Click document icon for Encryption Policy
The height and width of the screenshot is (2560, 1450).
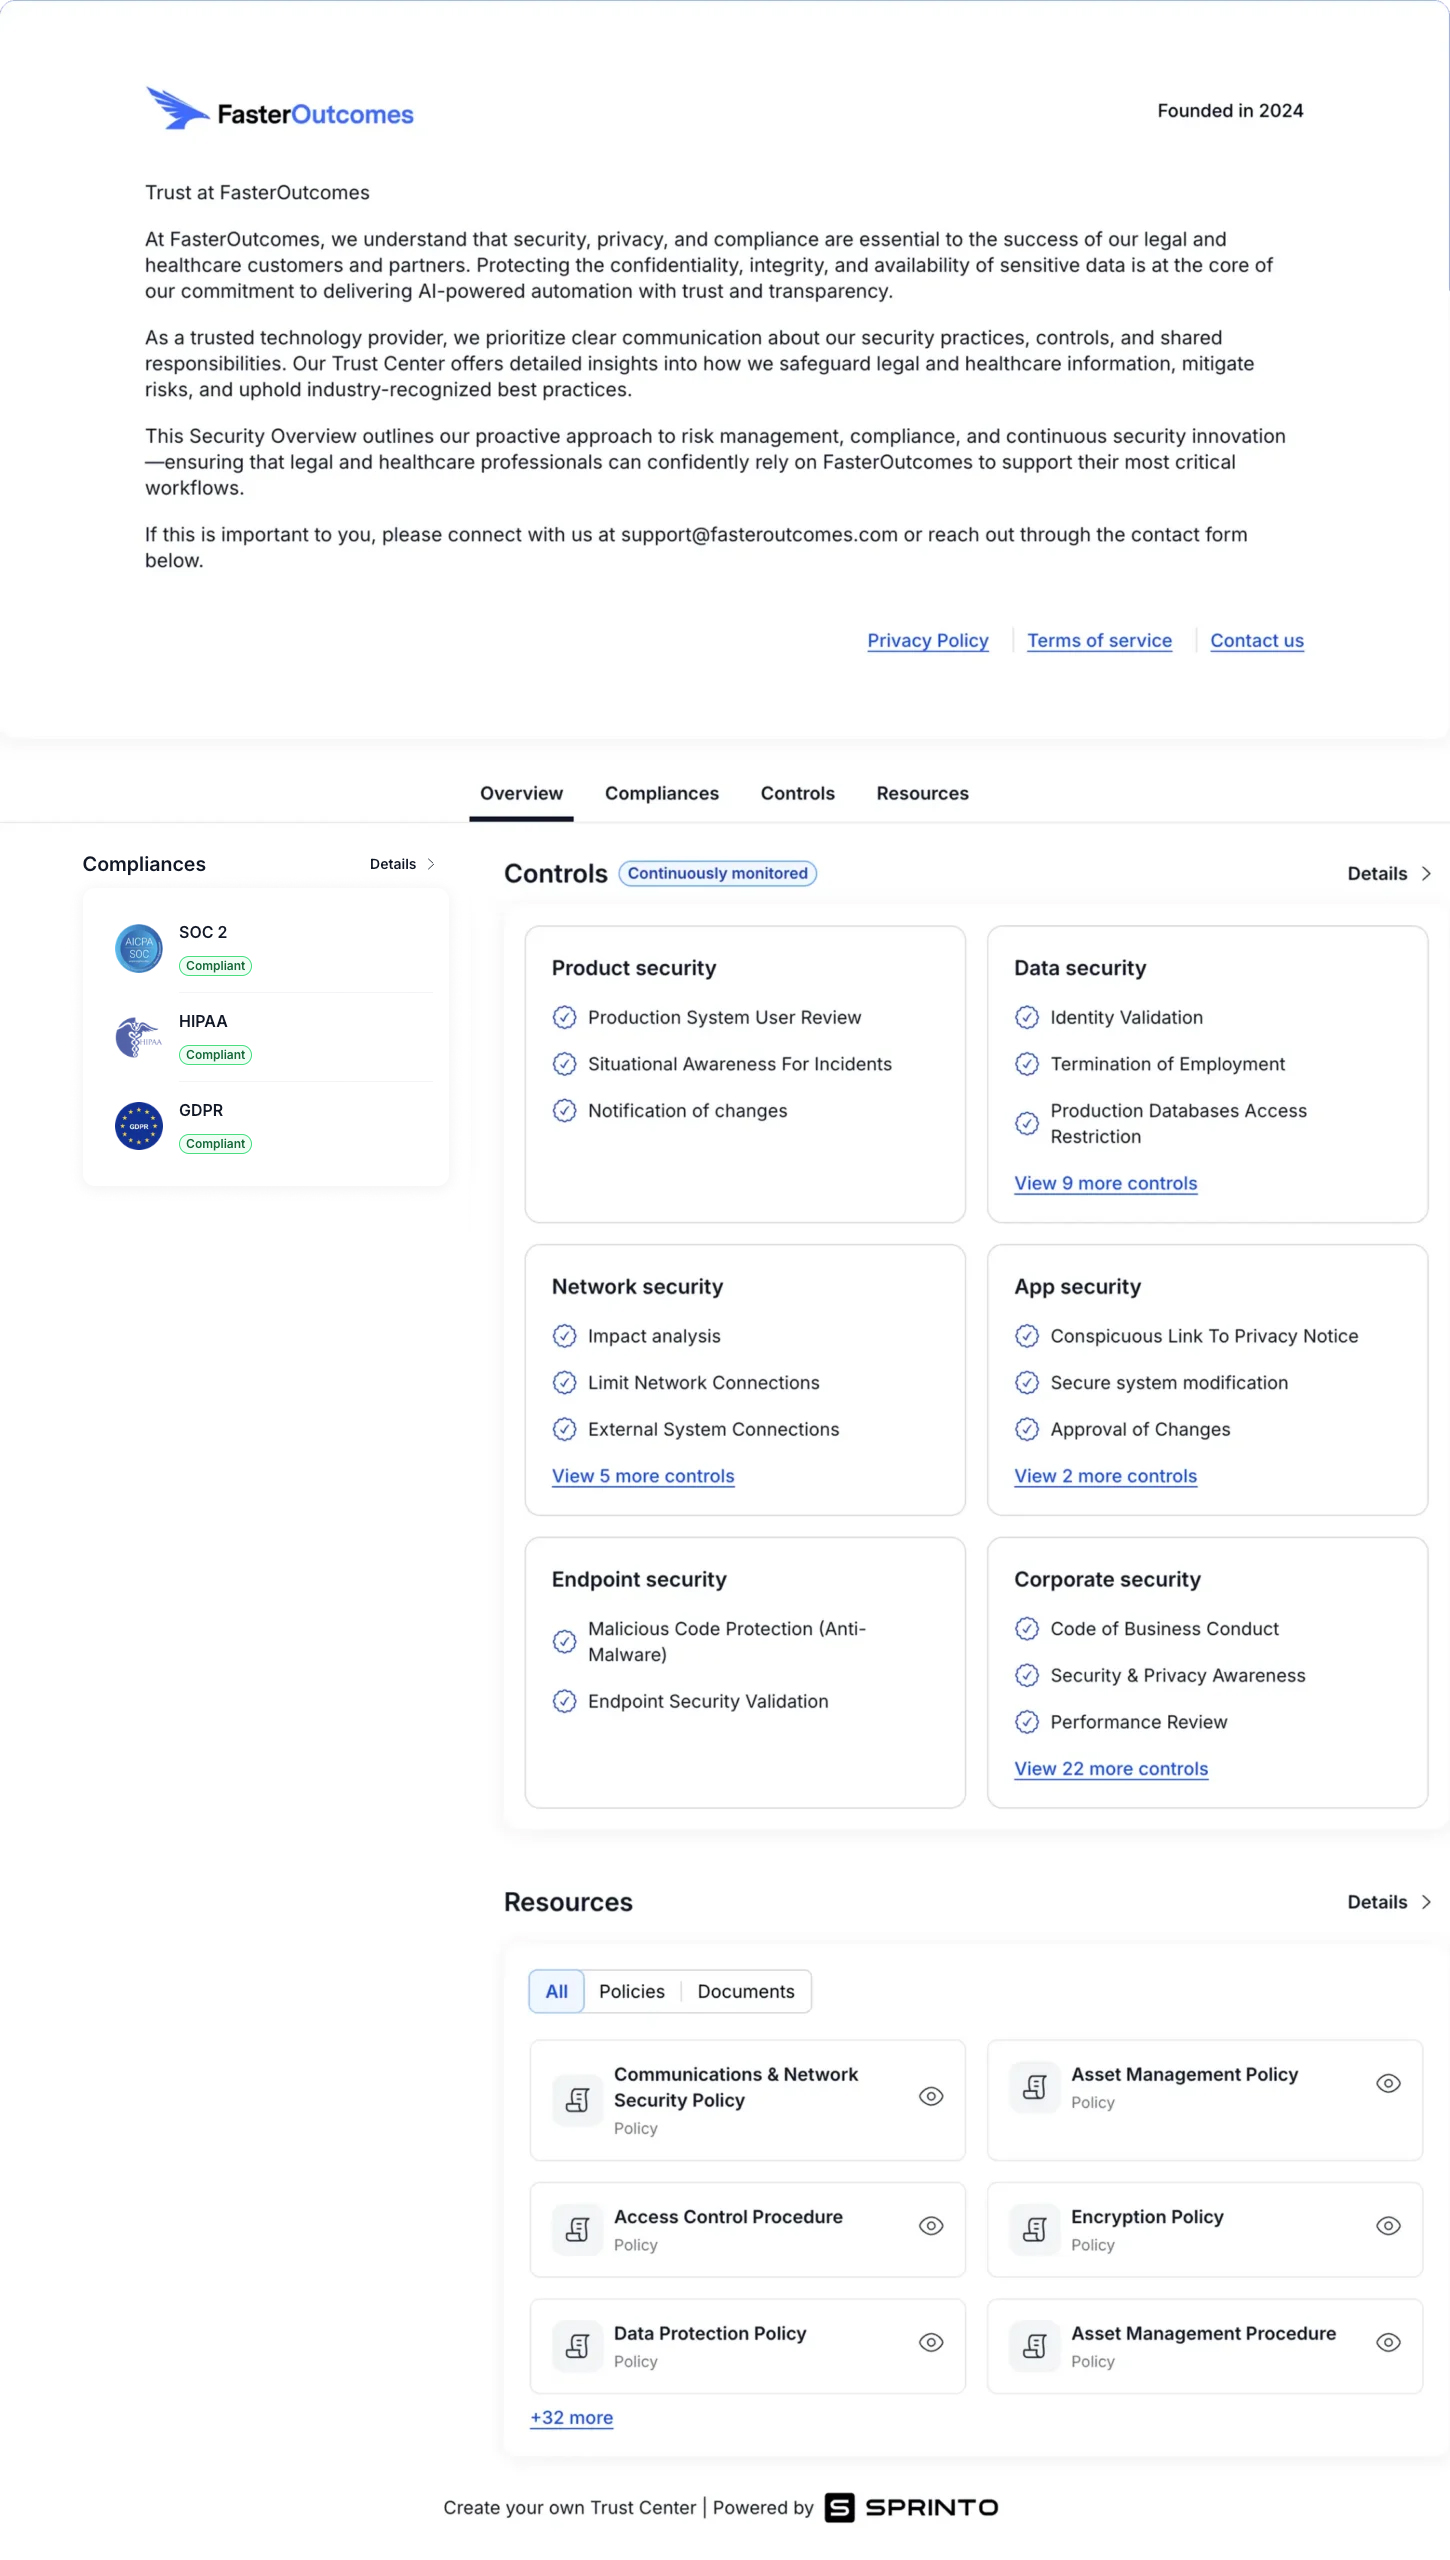(1034, 2229)
